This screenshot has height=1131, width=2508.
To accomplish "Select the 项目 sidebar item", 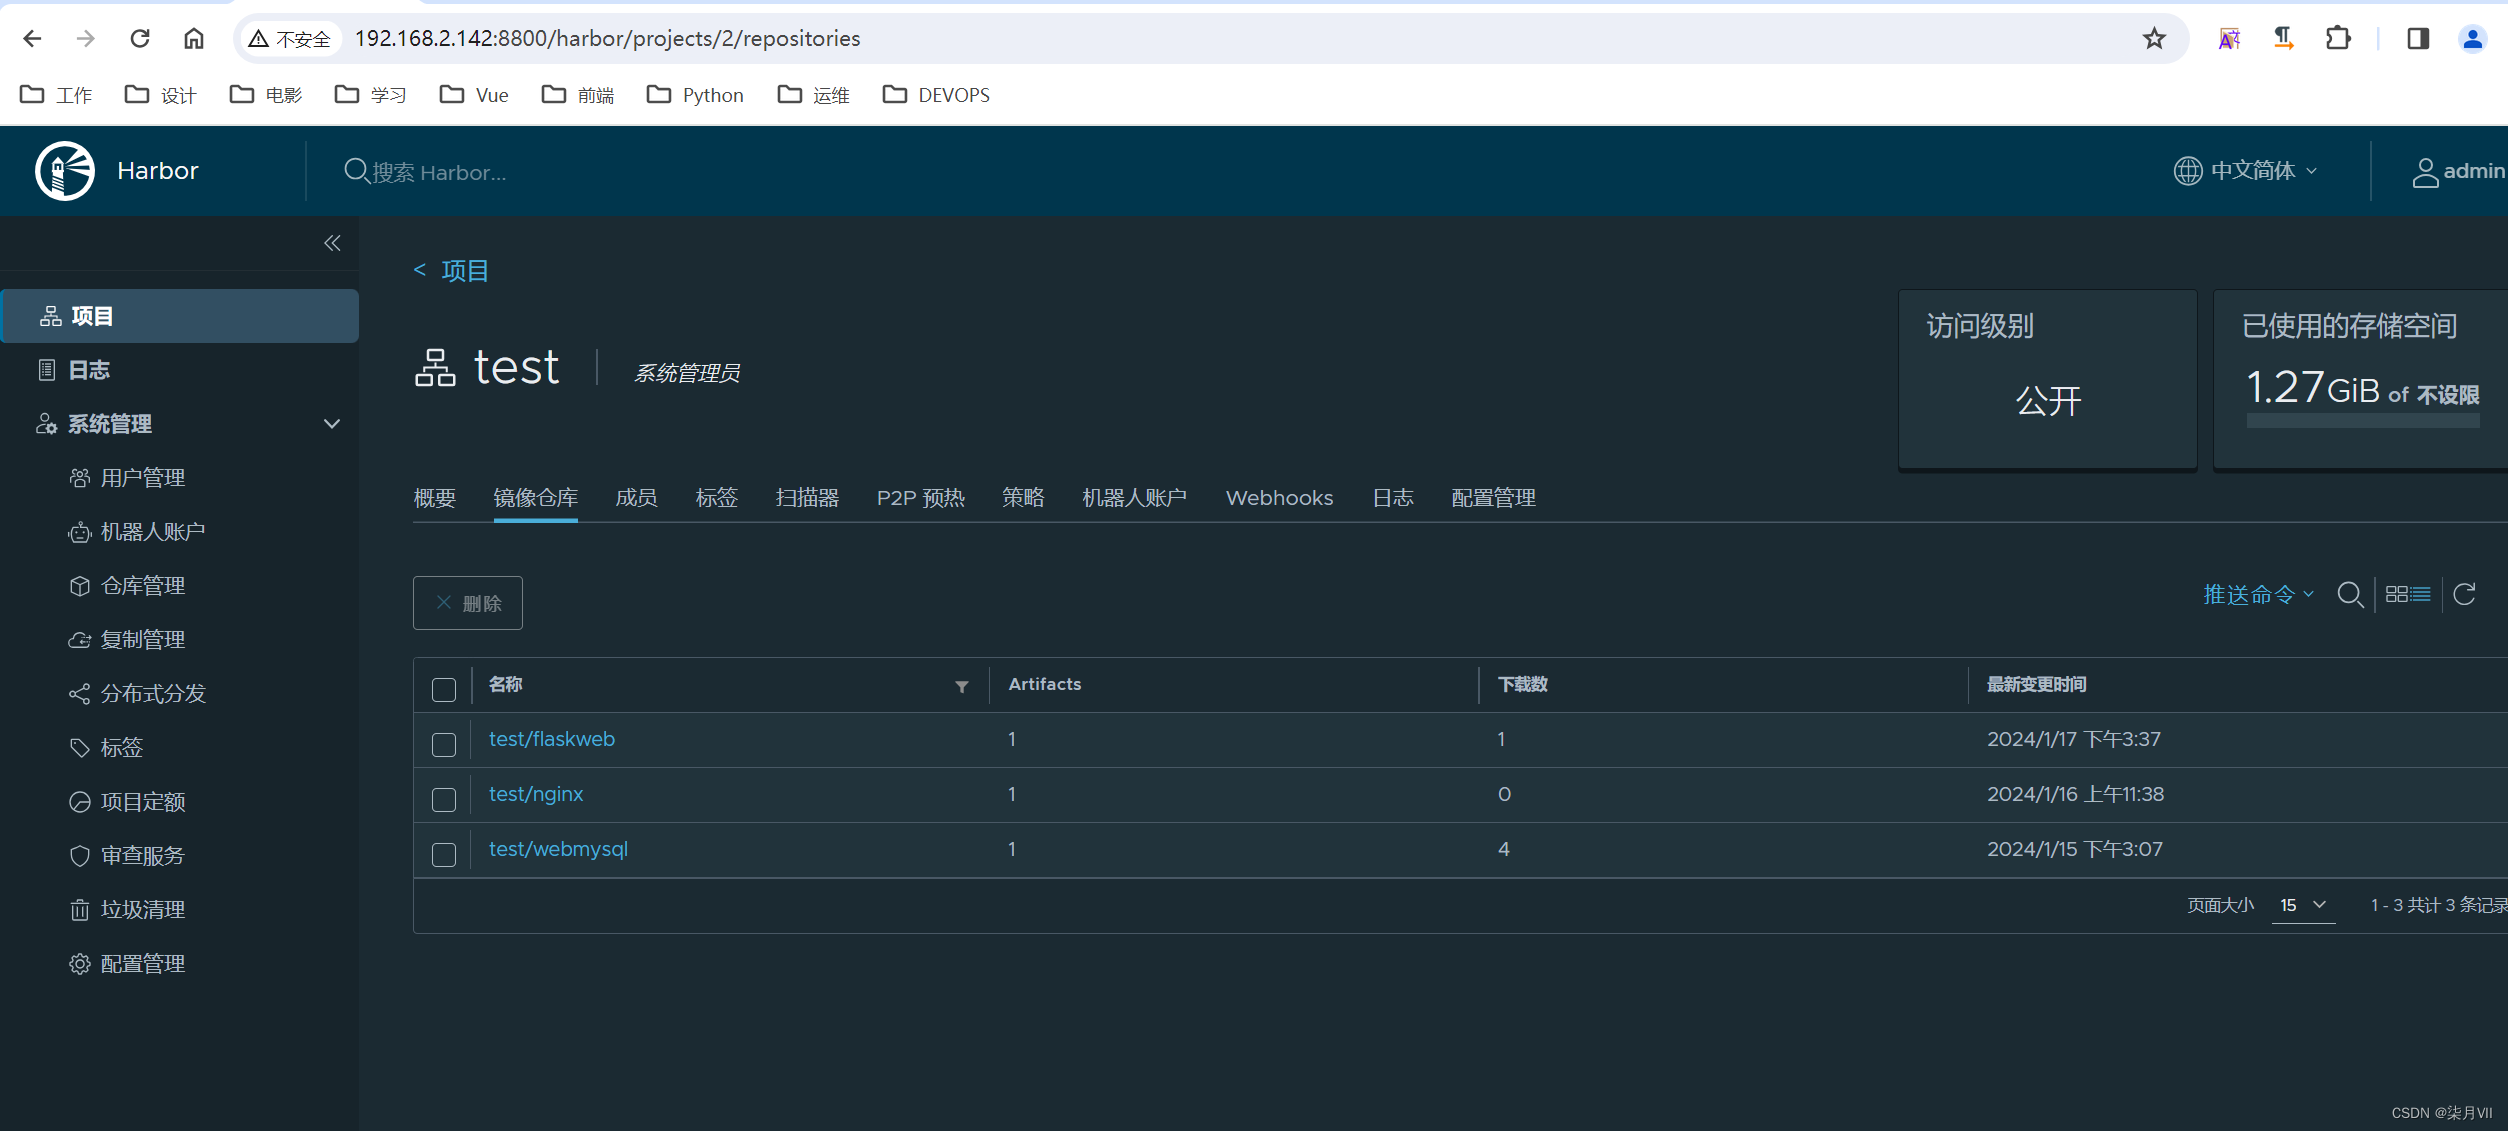I will pyautogui.click(x=180, y=316).
